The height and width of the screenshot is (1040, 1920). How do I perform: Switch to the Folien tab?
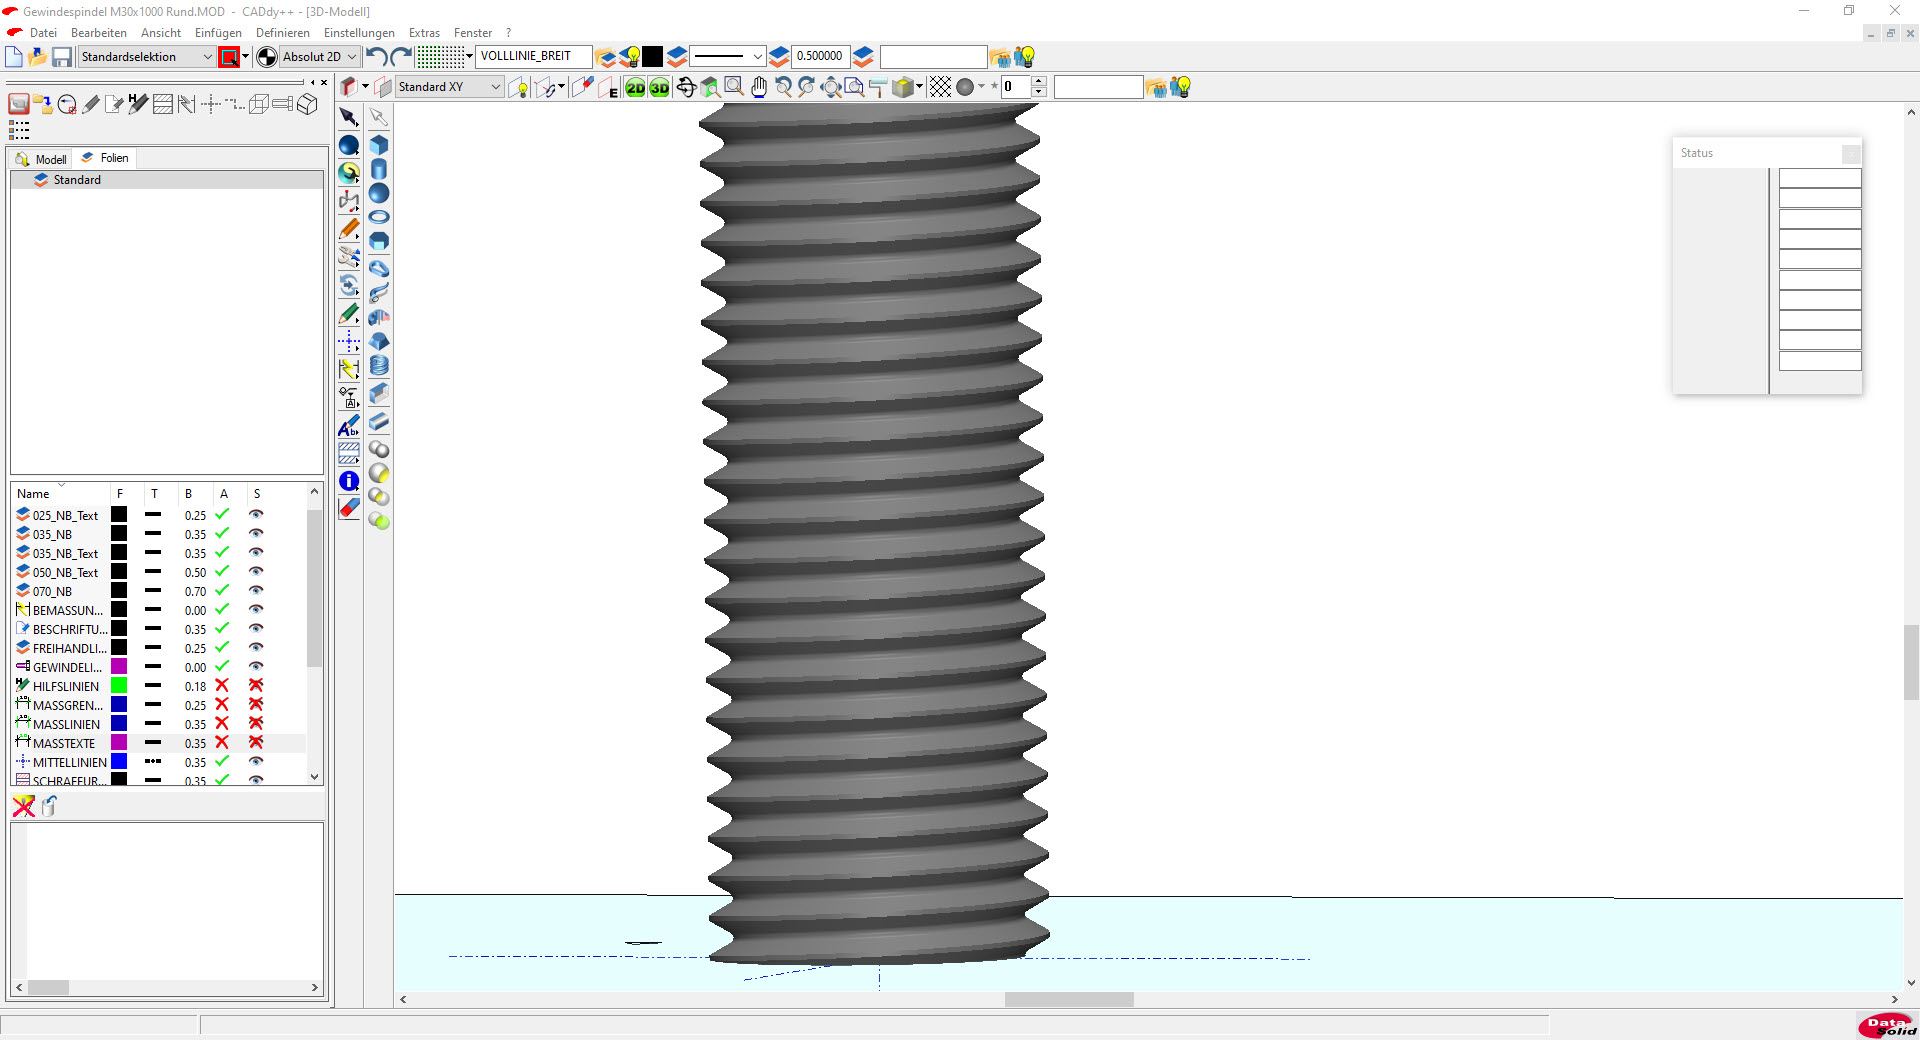(x=105, y=158)
